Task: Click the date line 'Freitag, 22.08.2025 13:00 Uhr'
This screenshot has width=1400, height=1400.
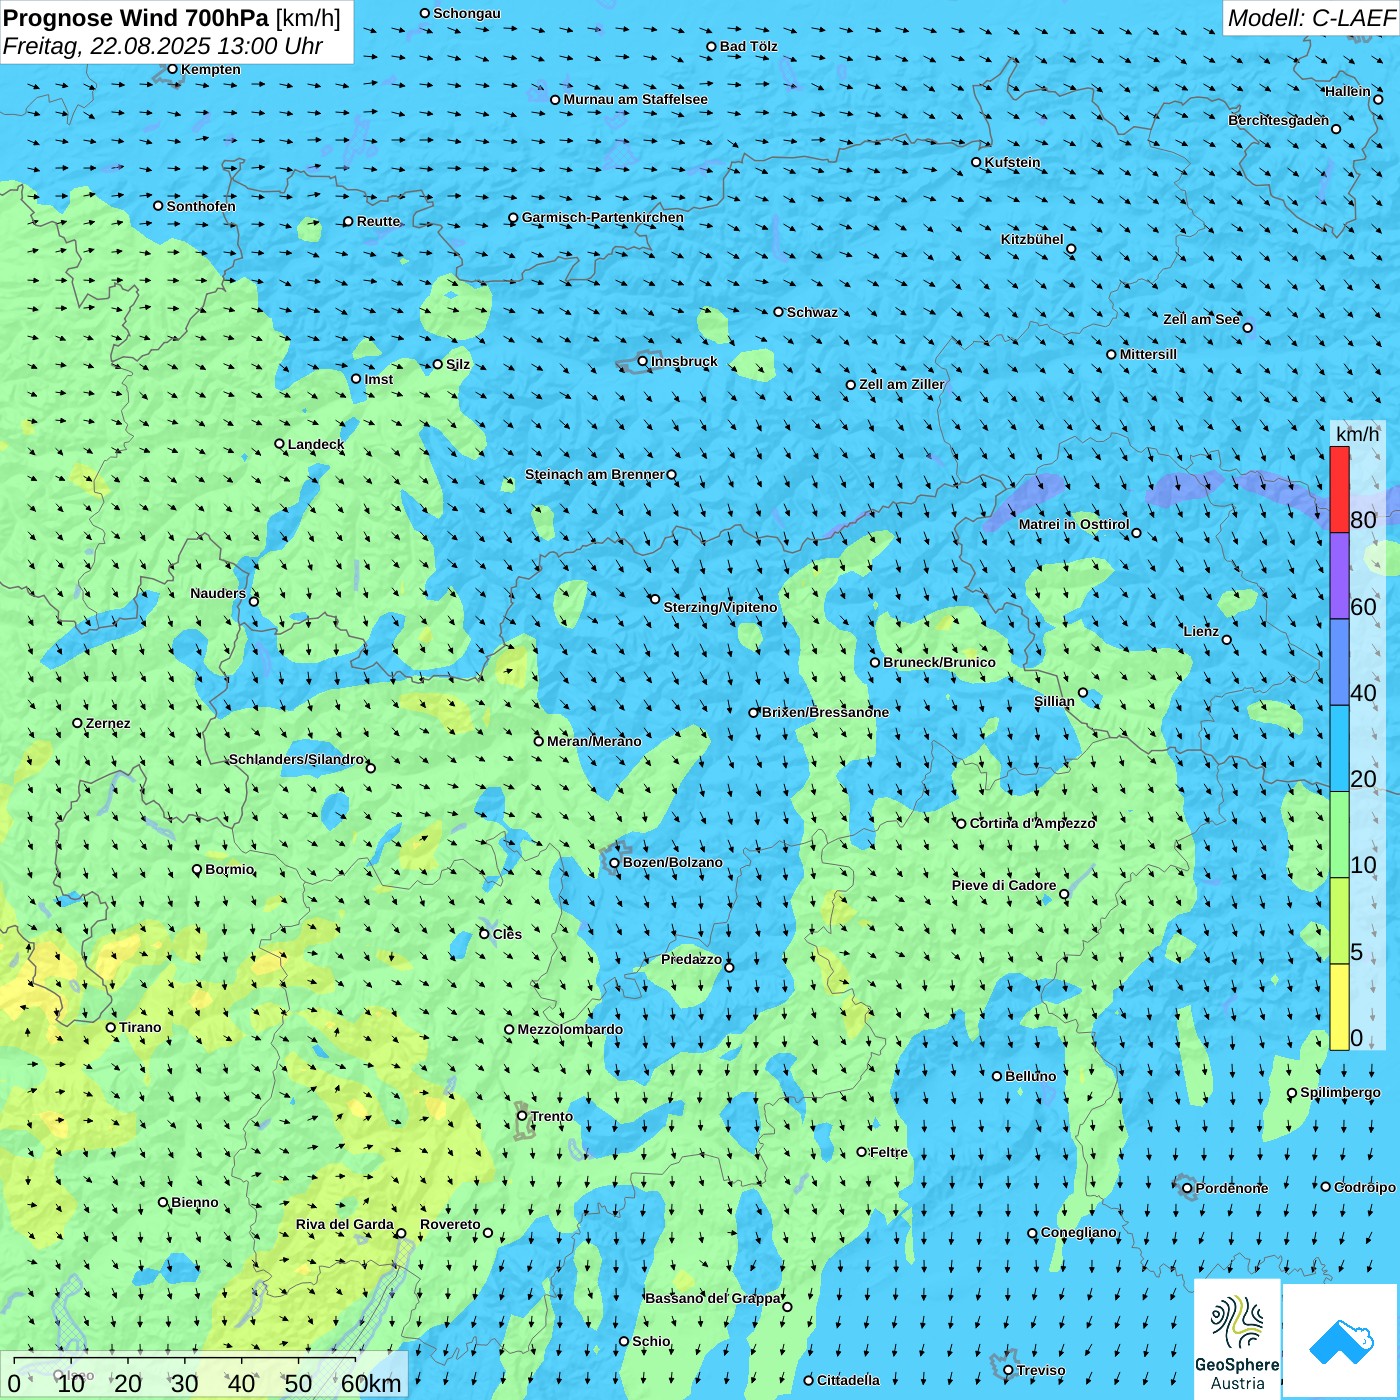Action: tap(163, 46)
